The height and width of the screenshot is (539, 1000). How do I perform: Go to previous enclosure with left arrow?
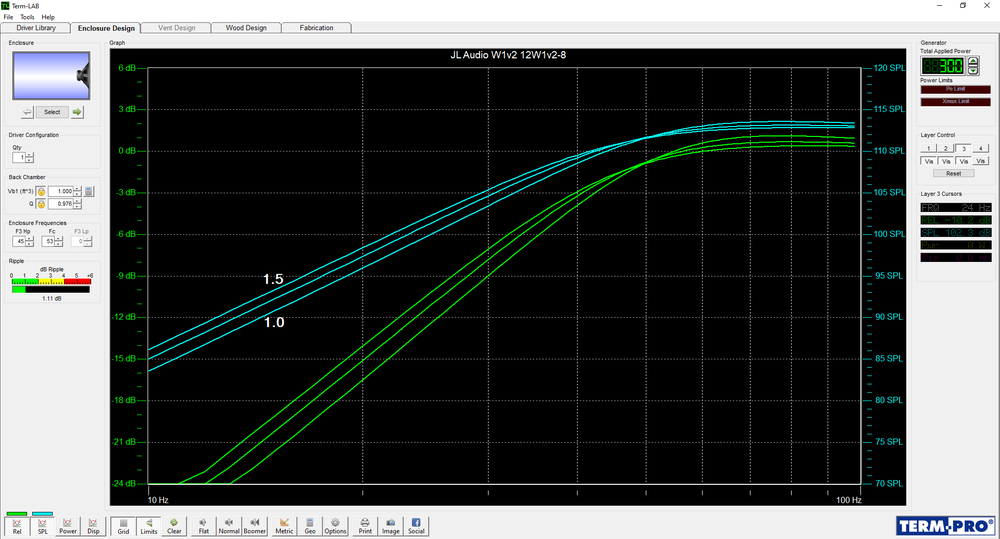(x=27, y=112)
